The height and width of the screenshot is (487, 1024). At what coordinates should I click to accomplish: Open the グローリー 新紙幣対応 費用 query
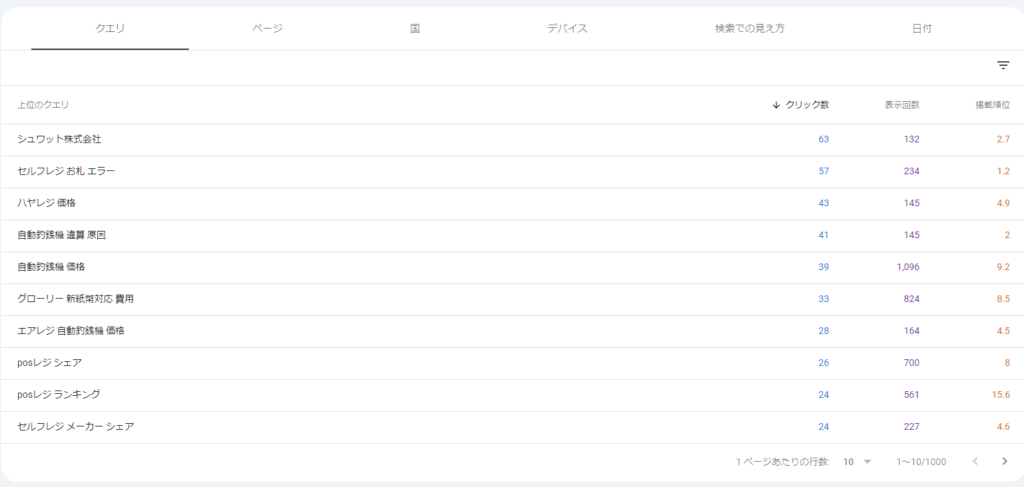click(x=75, y=299)
